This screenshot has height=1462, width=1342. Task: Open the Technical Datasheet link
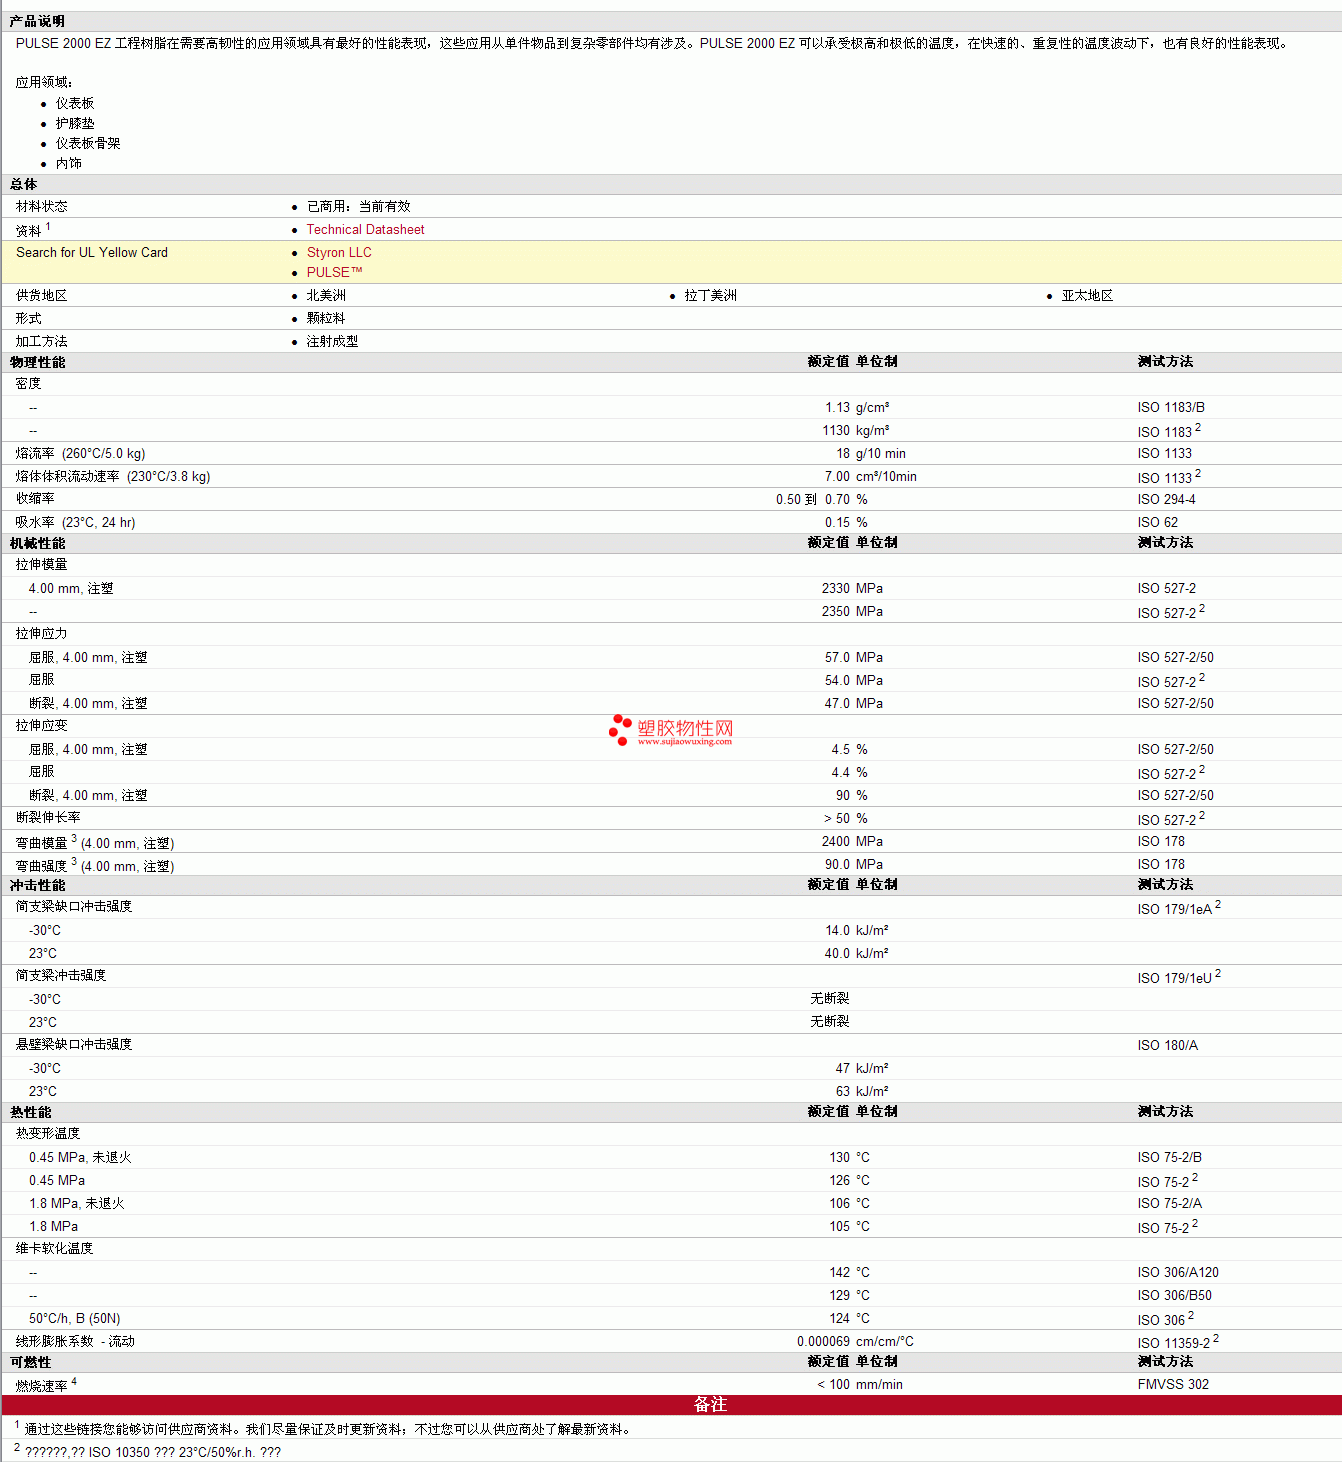pyautogui.click(x=365, y=229)
